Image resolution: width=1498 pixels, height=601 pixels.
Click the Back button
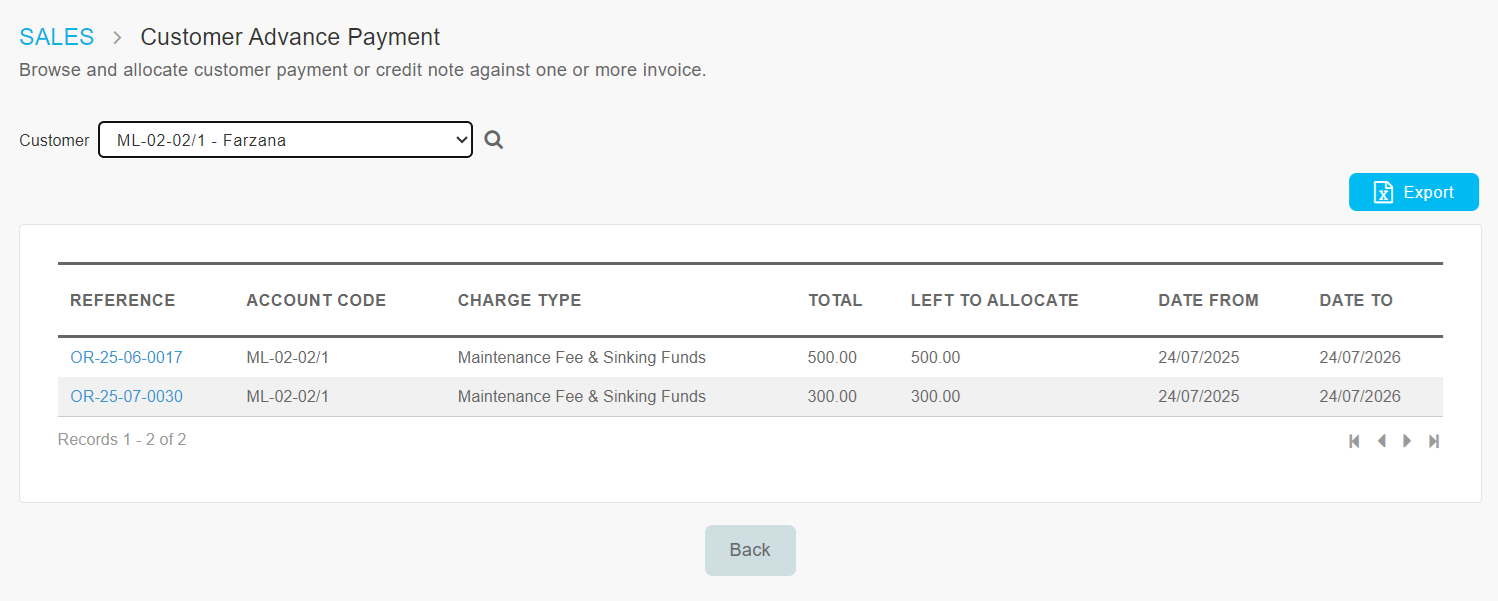pyautogui.click(x=750, y=550)
